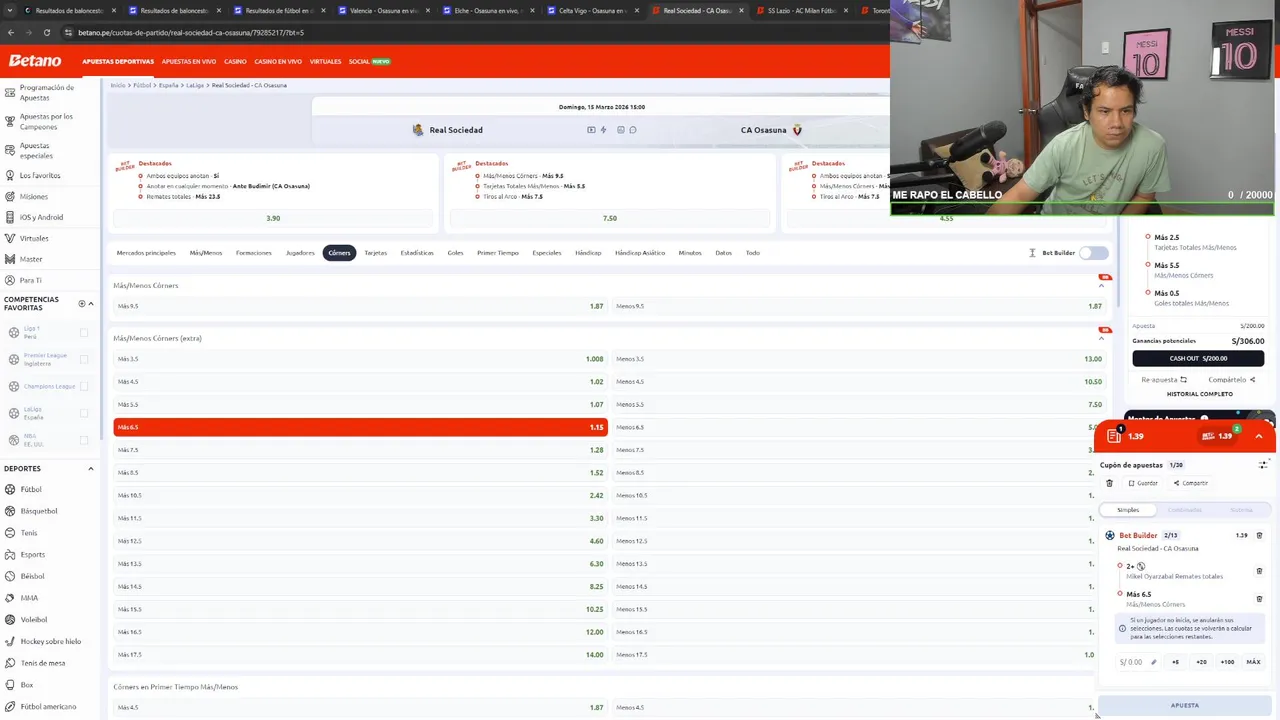Viewport: 1280px width, 720px height.
Task: Switch to the Hándicap Asiático tab
Action: 640,253
